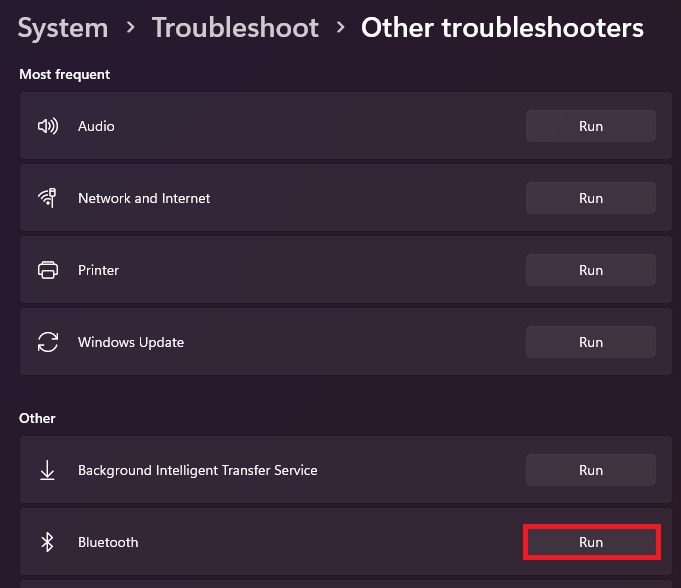
Task: Select the 'Windows Update' text label
Action: click(x=131, y=342)
